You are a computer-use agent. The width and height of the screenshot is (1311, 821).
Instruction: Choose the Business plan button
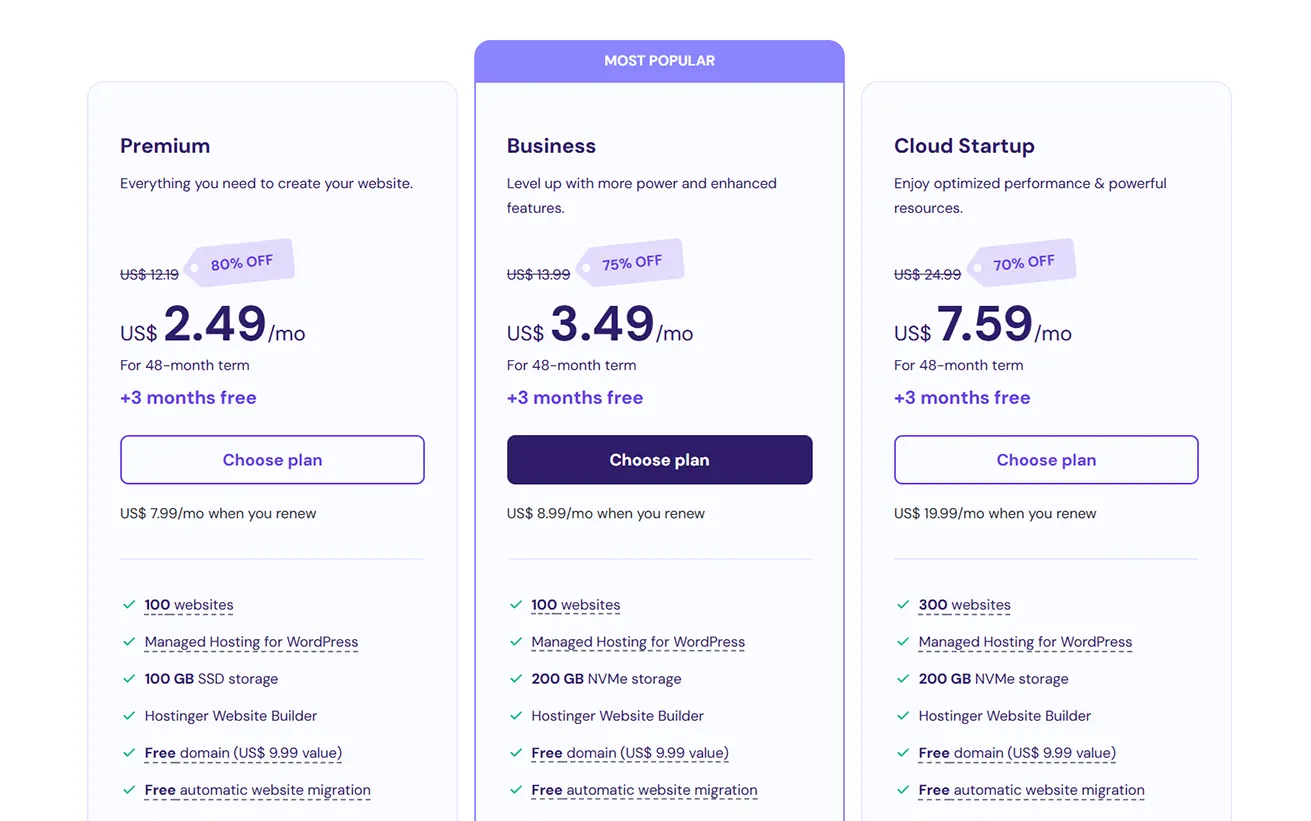click(659, 460)
